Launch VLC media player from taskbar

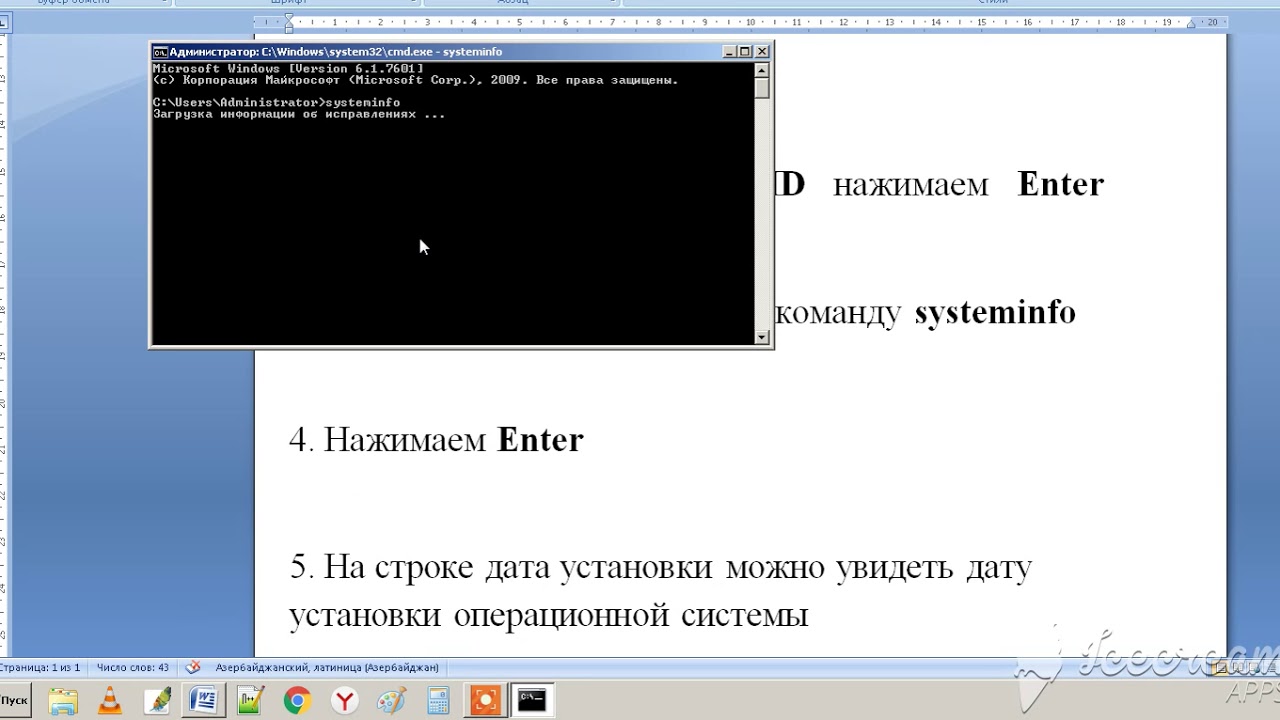pos(109,700)
